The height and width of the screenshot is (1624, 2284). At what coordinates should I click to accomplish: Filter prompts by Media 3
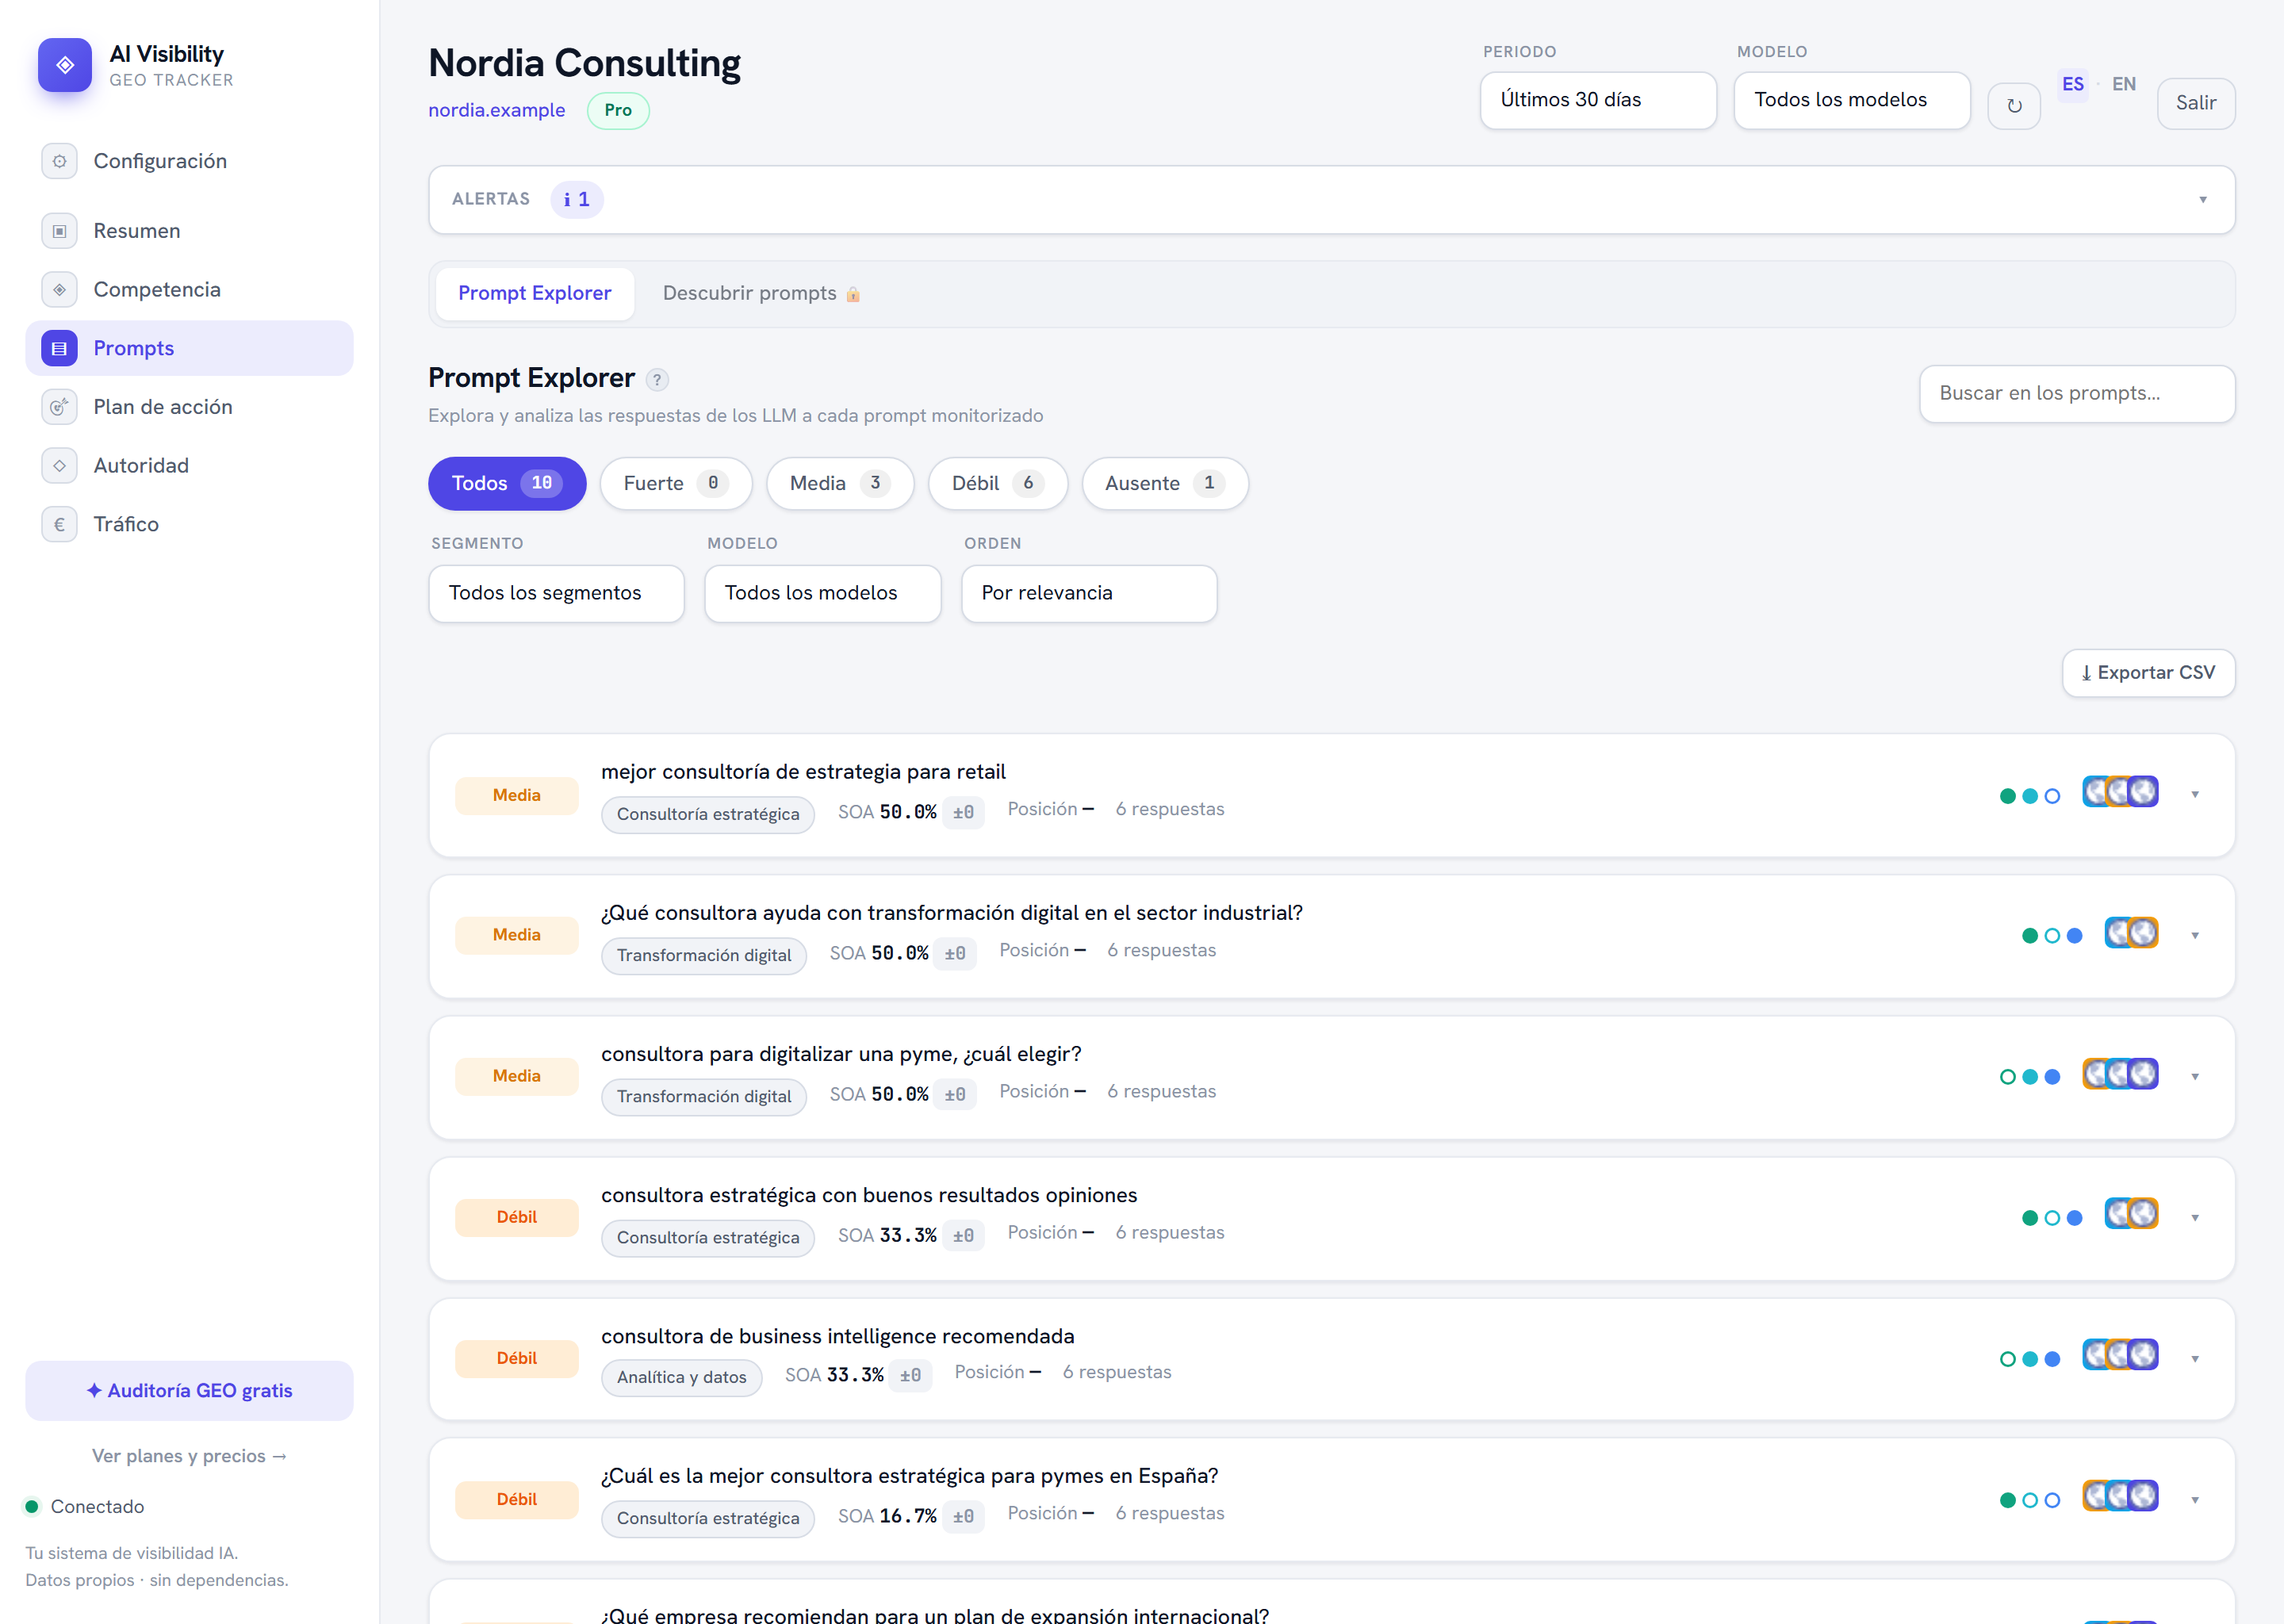840,484
